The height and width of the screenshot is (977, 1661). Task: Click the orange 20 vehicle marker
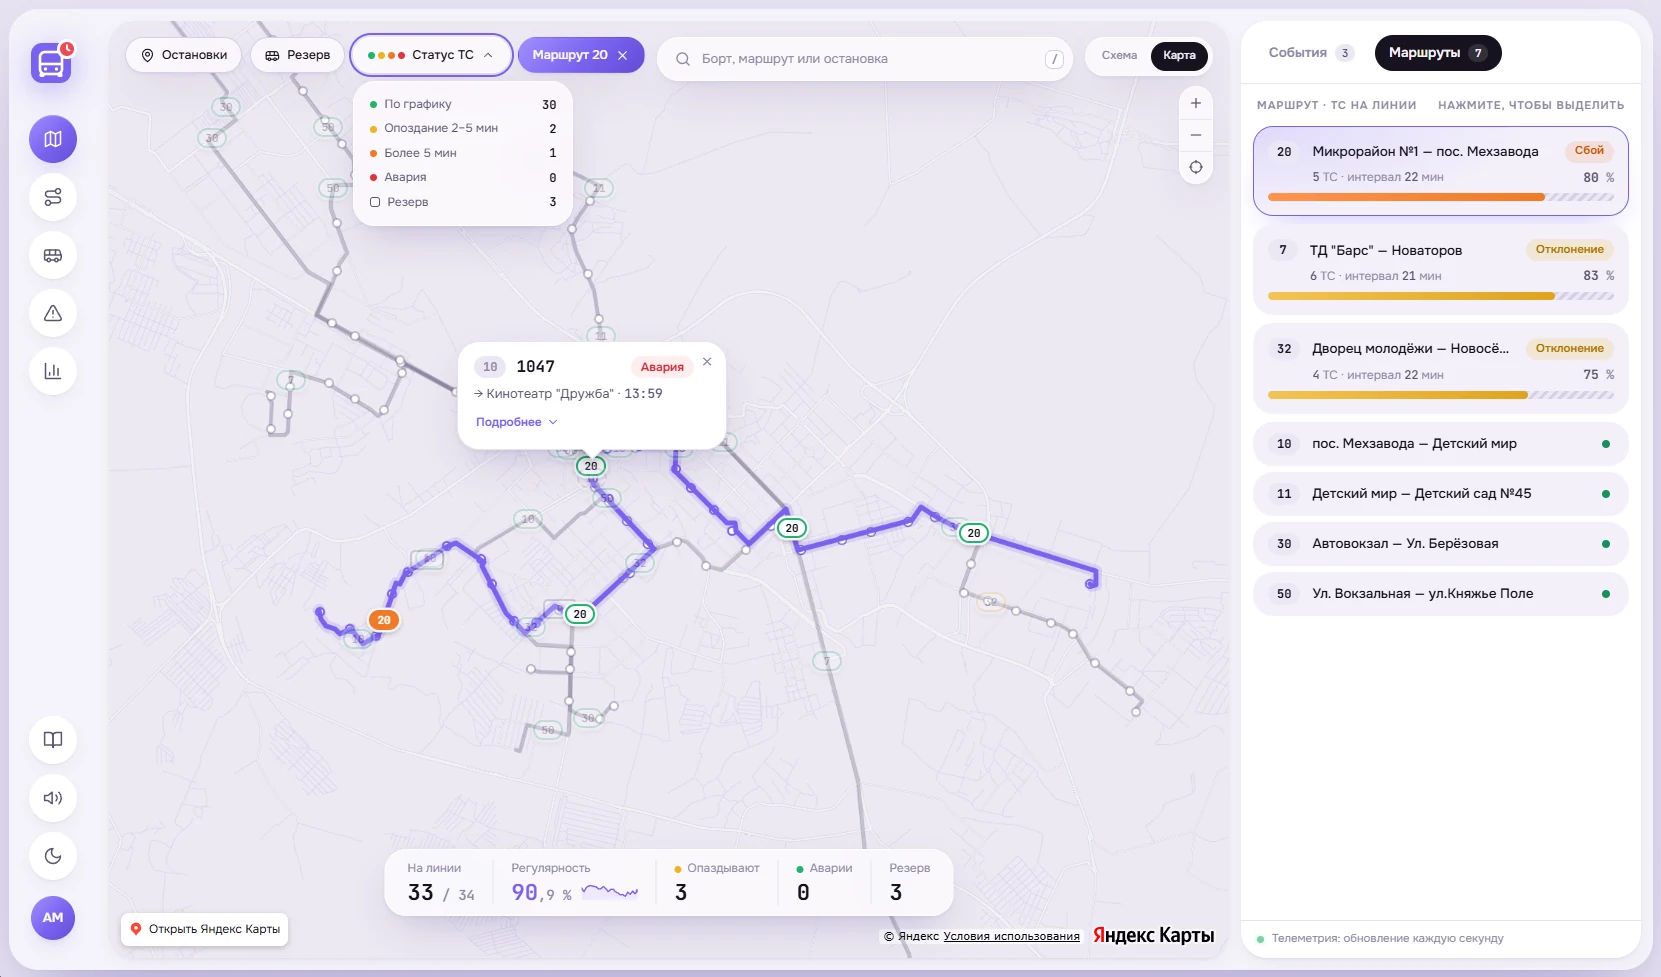click(x=384, y=620)
